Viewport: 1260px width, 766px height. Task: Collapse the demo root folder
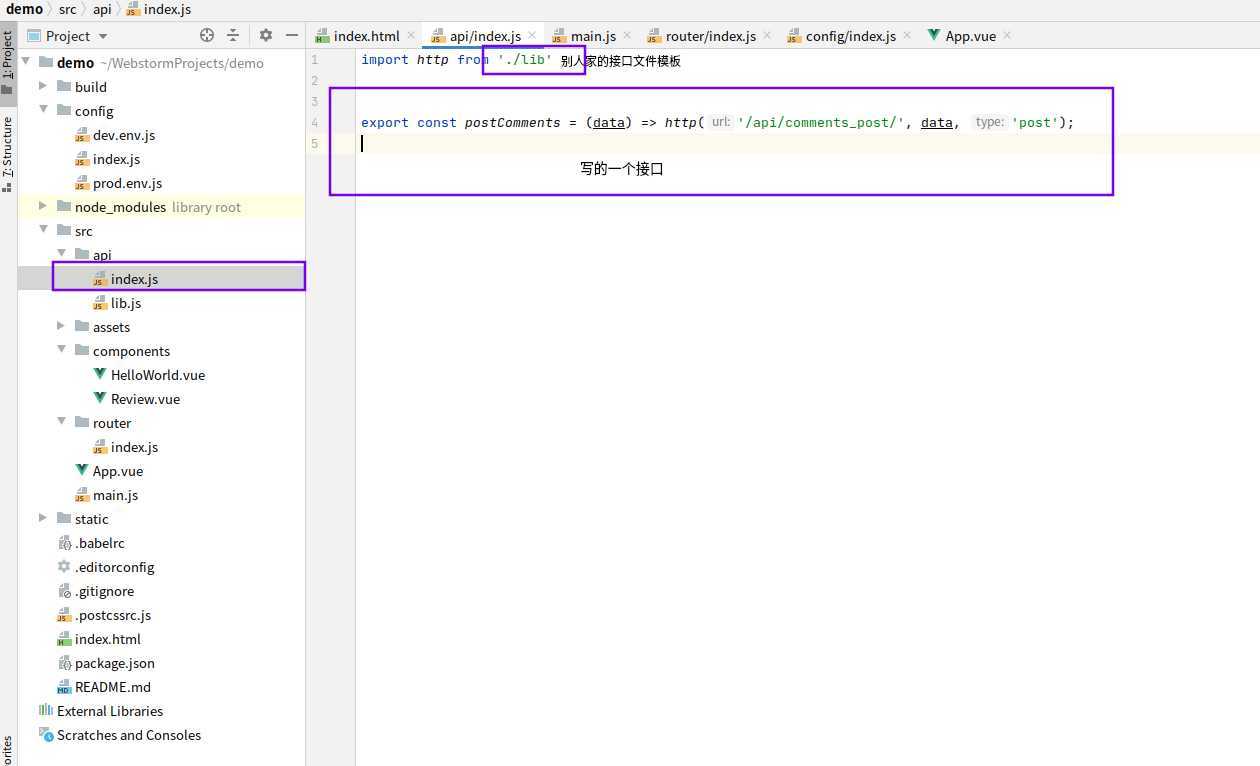click(25, 62)
